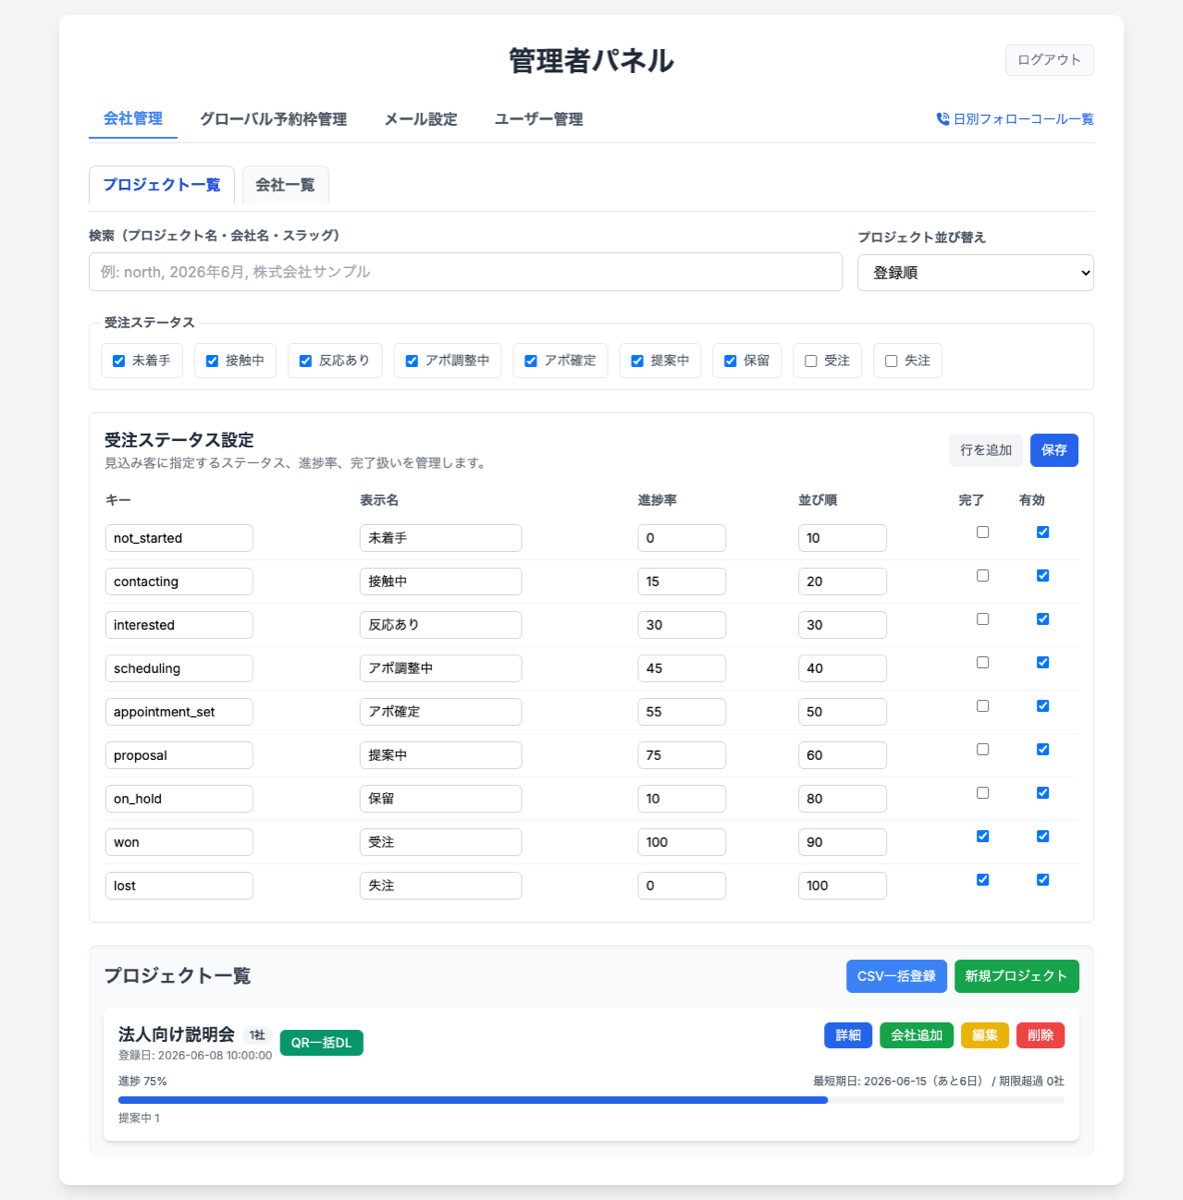Uncheck 有効 for lost row
This screenshot has height=1200, width=1183.
1043,880
